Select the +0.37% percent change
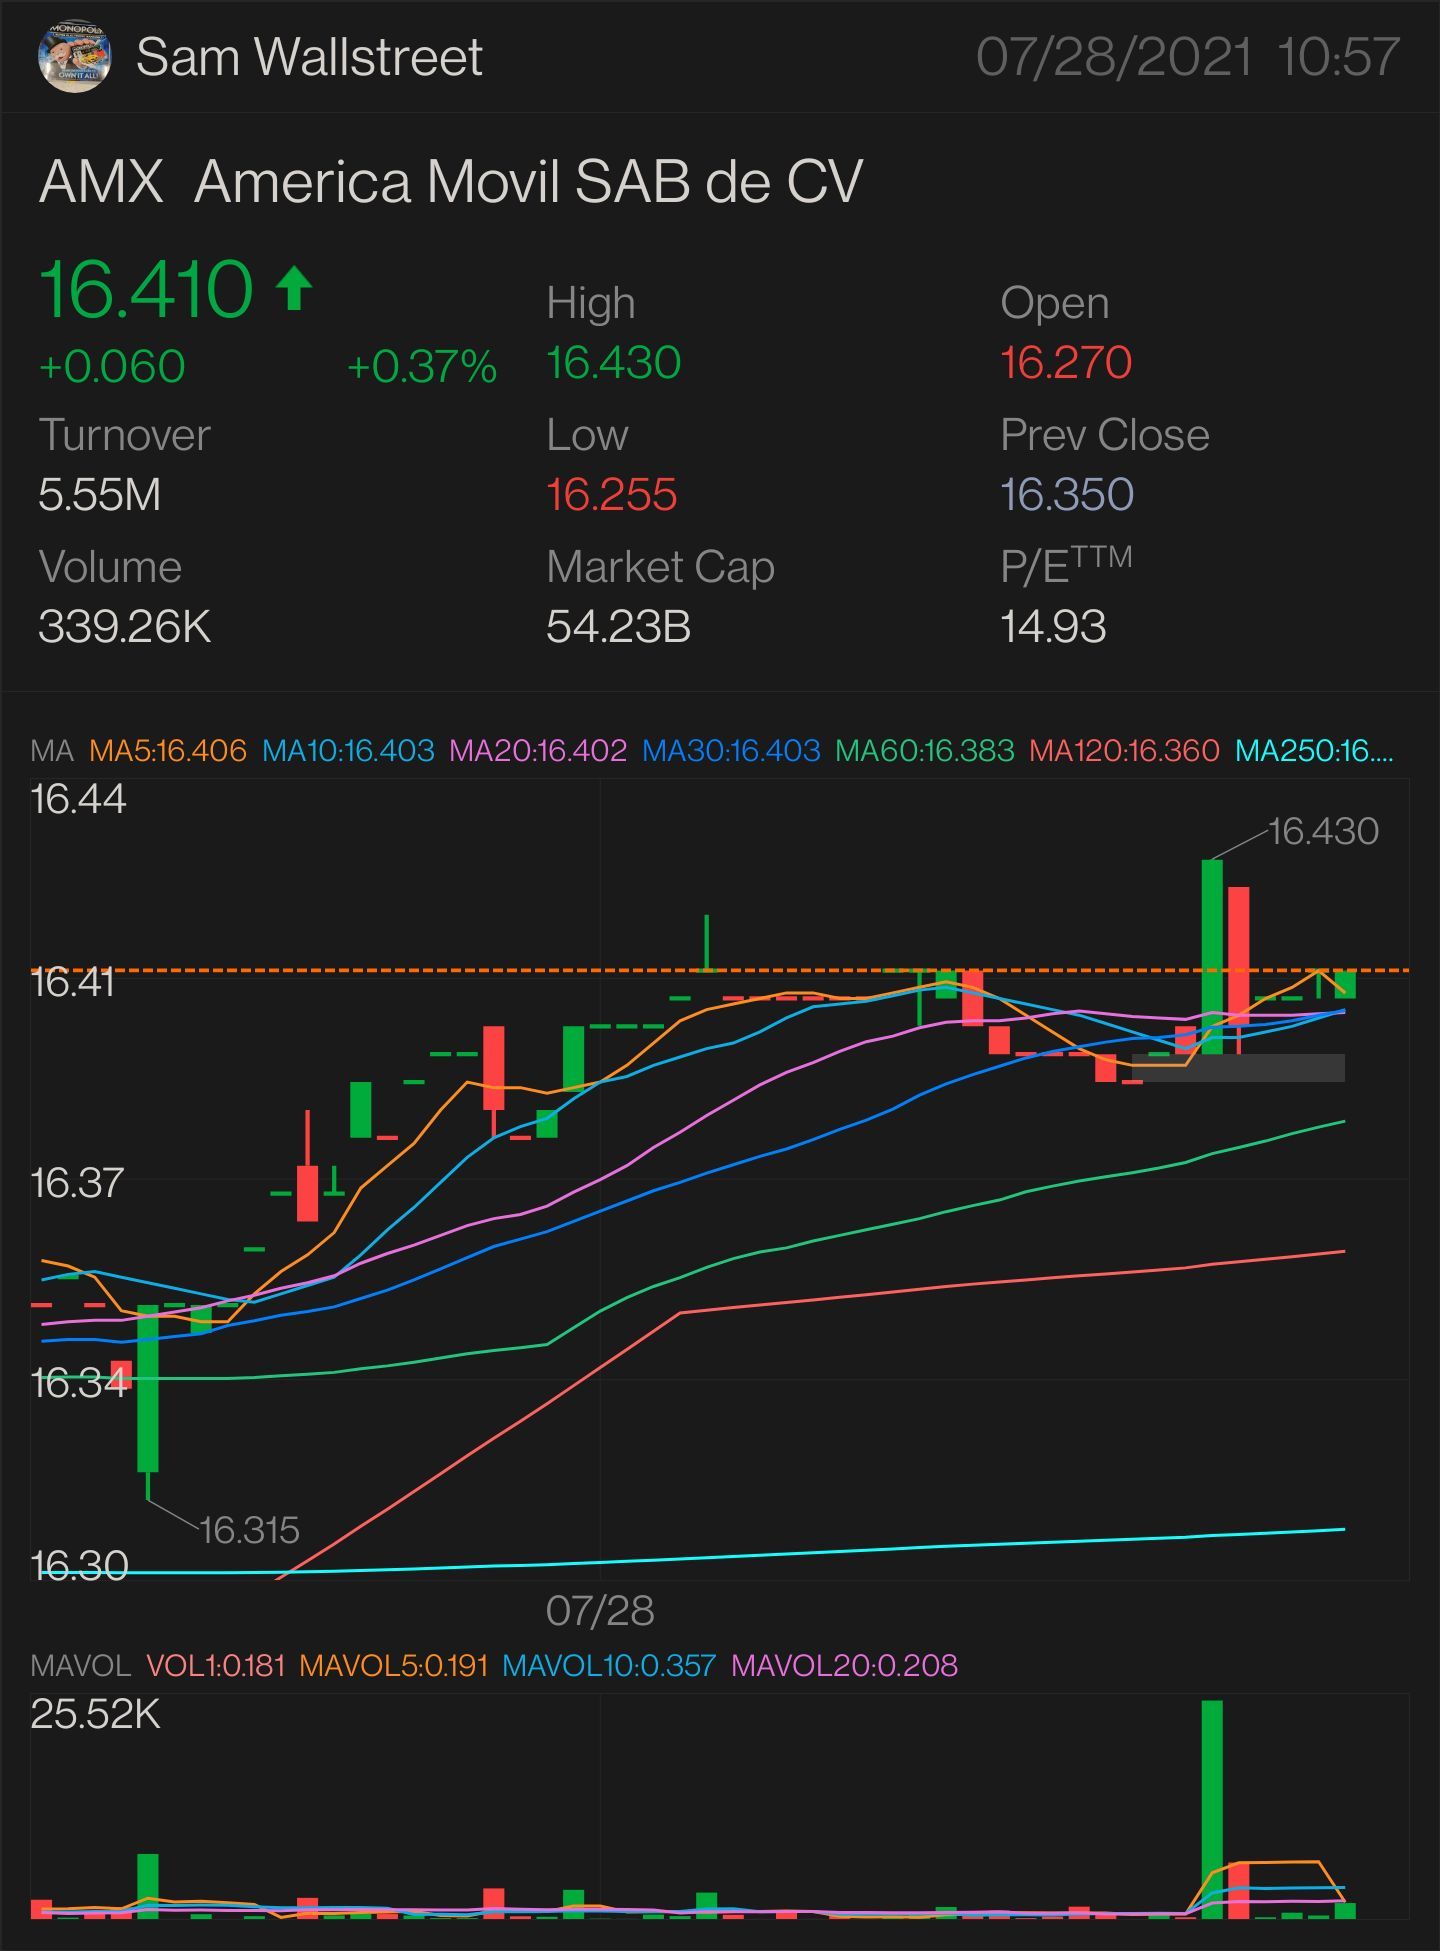 pos(421,366)
